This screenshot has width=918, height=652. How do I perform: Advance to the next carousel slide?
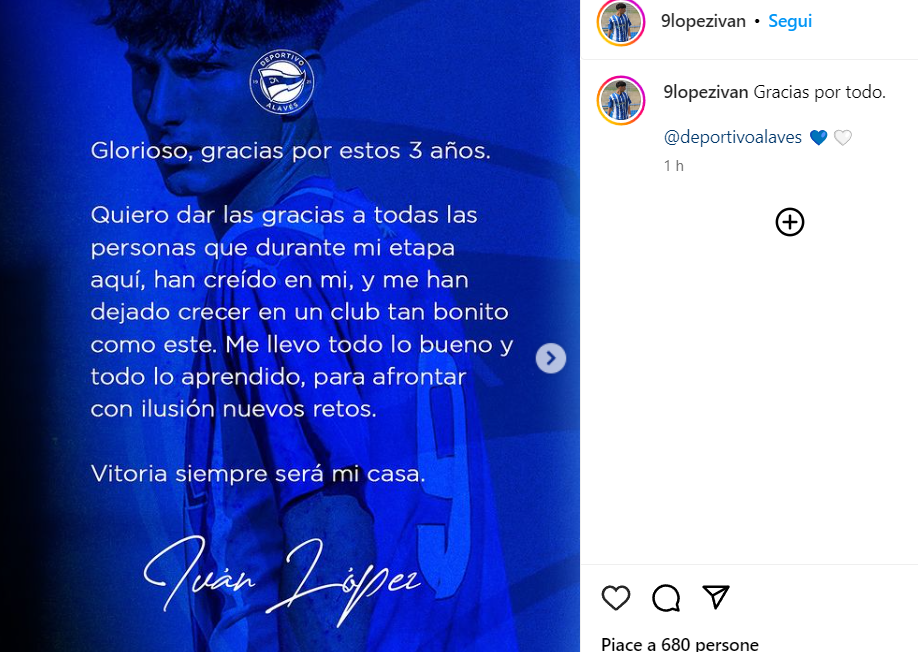pos(551,358)
